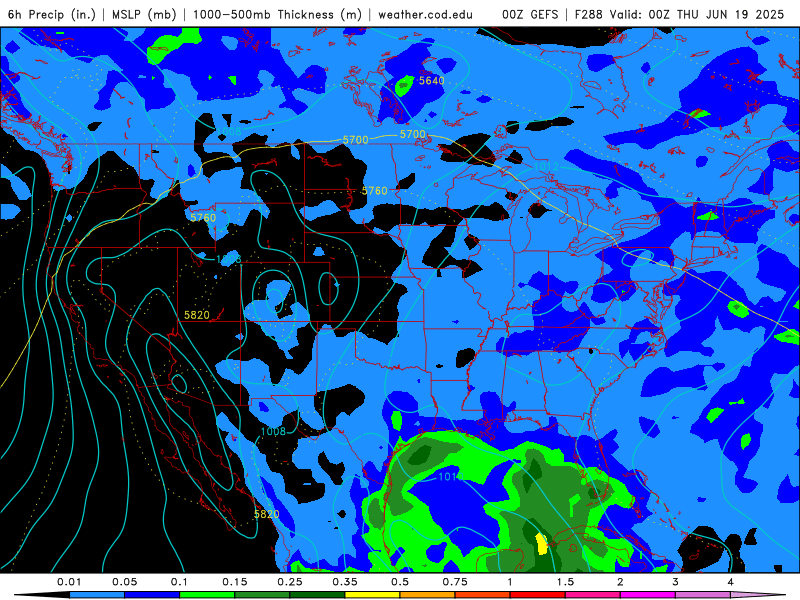Click the 'weather.cod.edu' source text

[425, 14]
